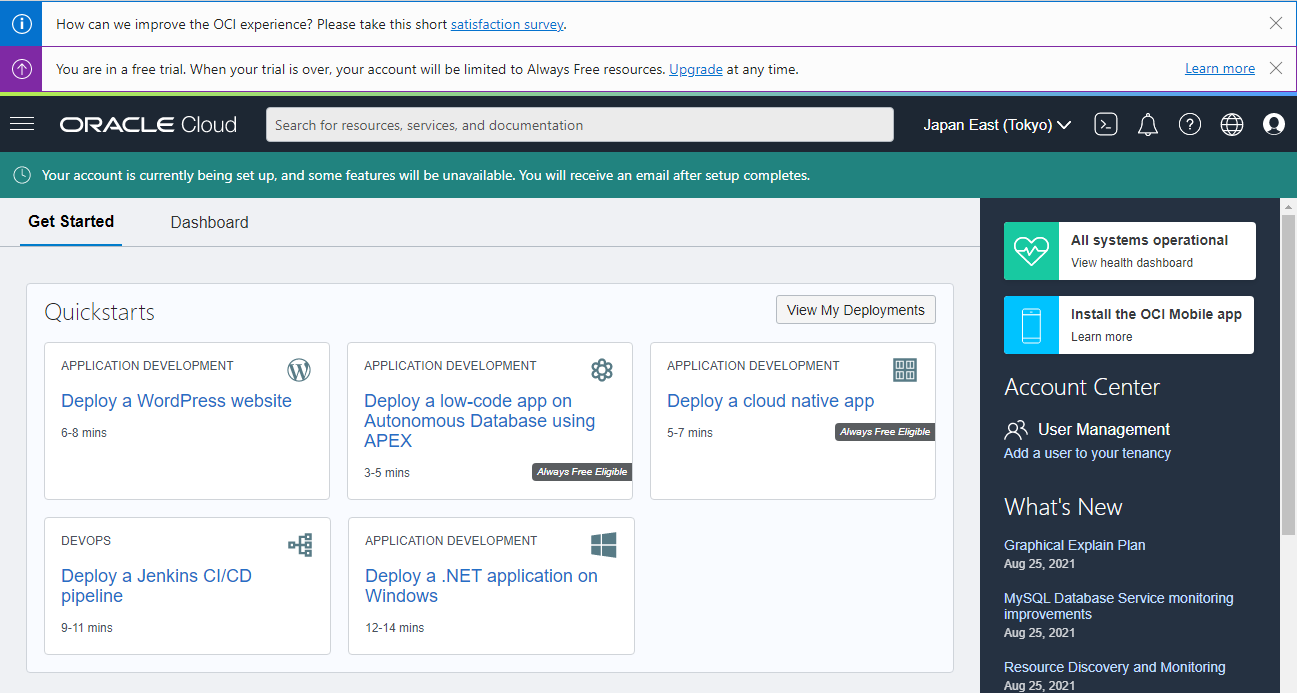Click the clock icon in setup banner
Image resolution: width=1297 pixels, height=693 pixels.
[22, 175]
